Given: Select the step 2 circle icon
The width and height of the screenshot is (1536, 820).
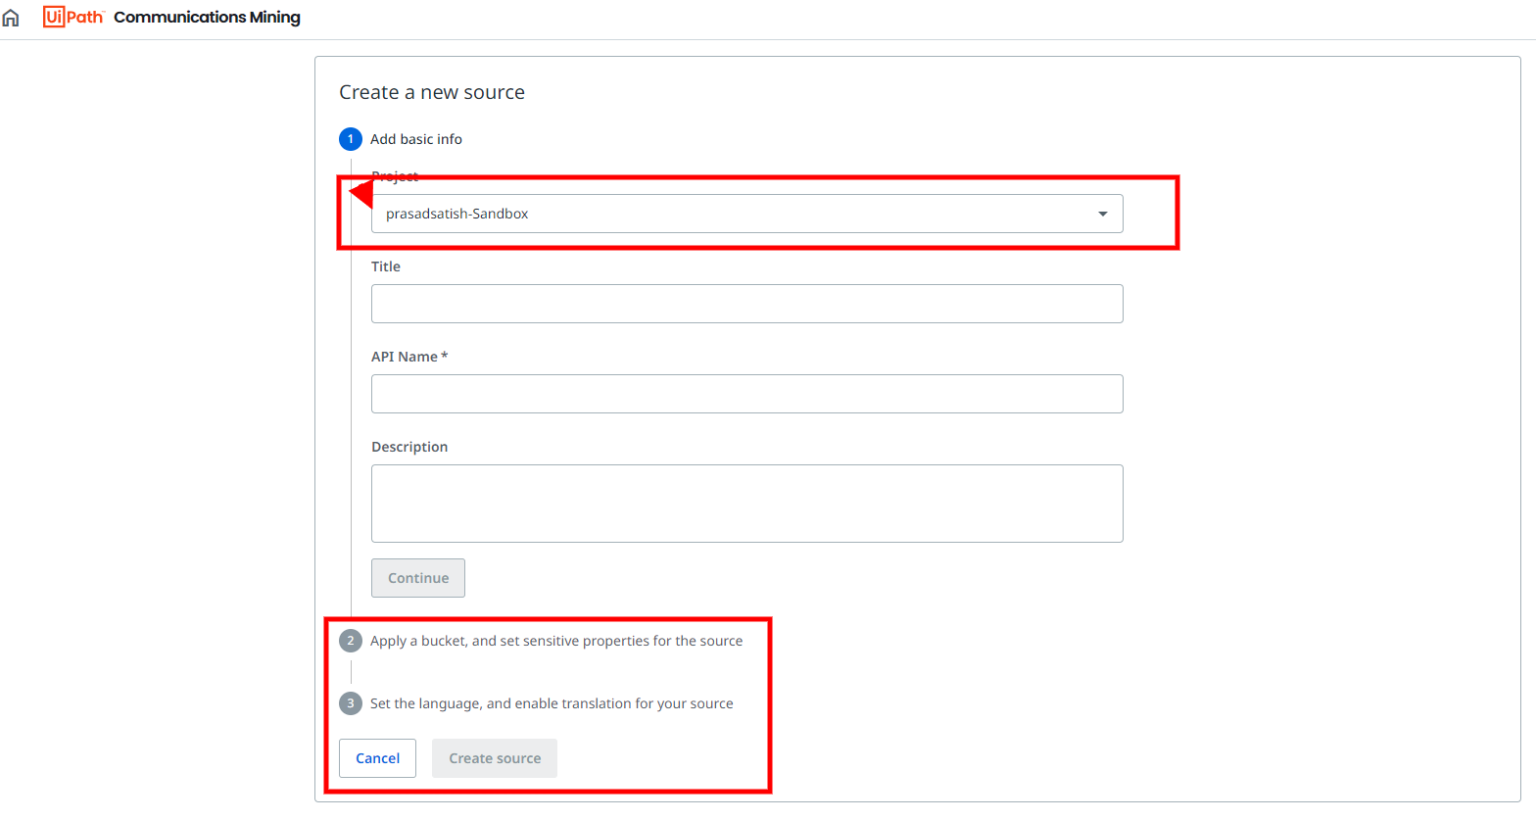Looking at the screenshot, I should 350,641.
